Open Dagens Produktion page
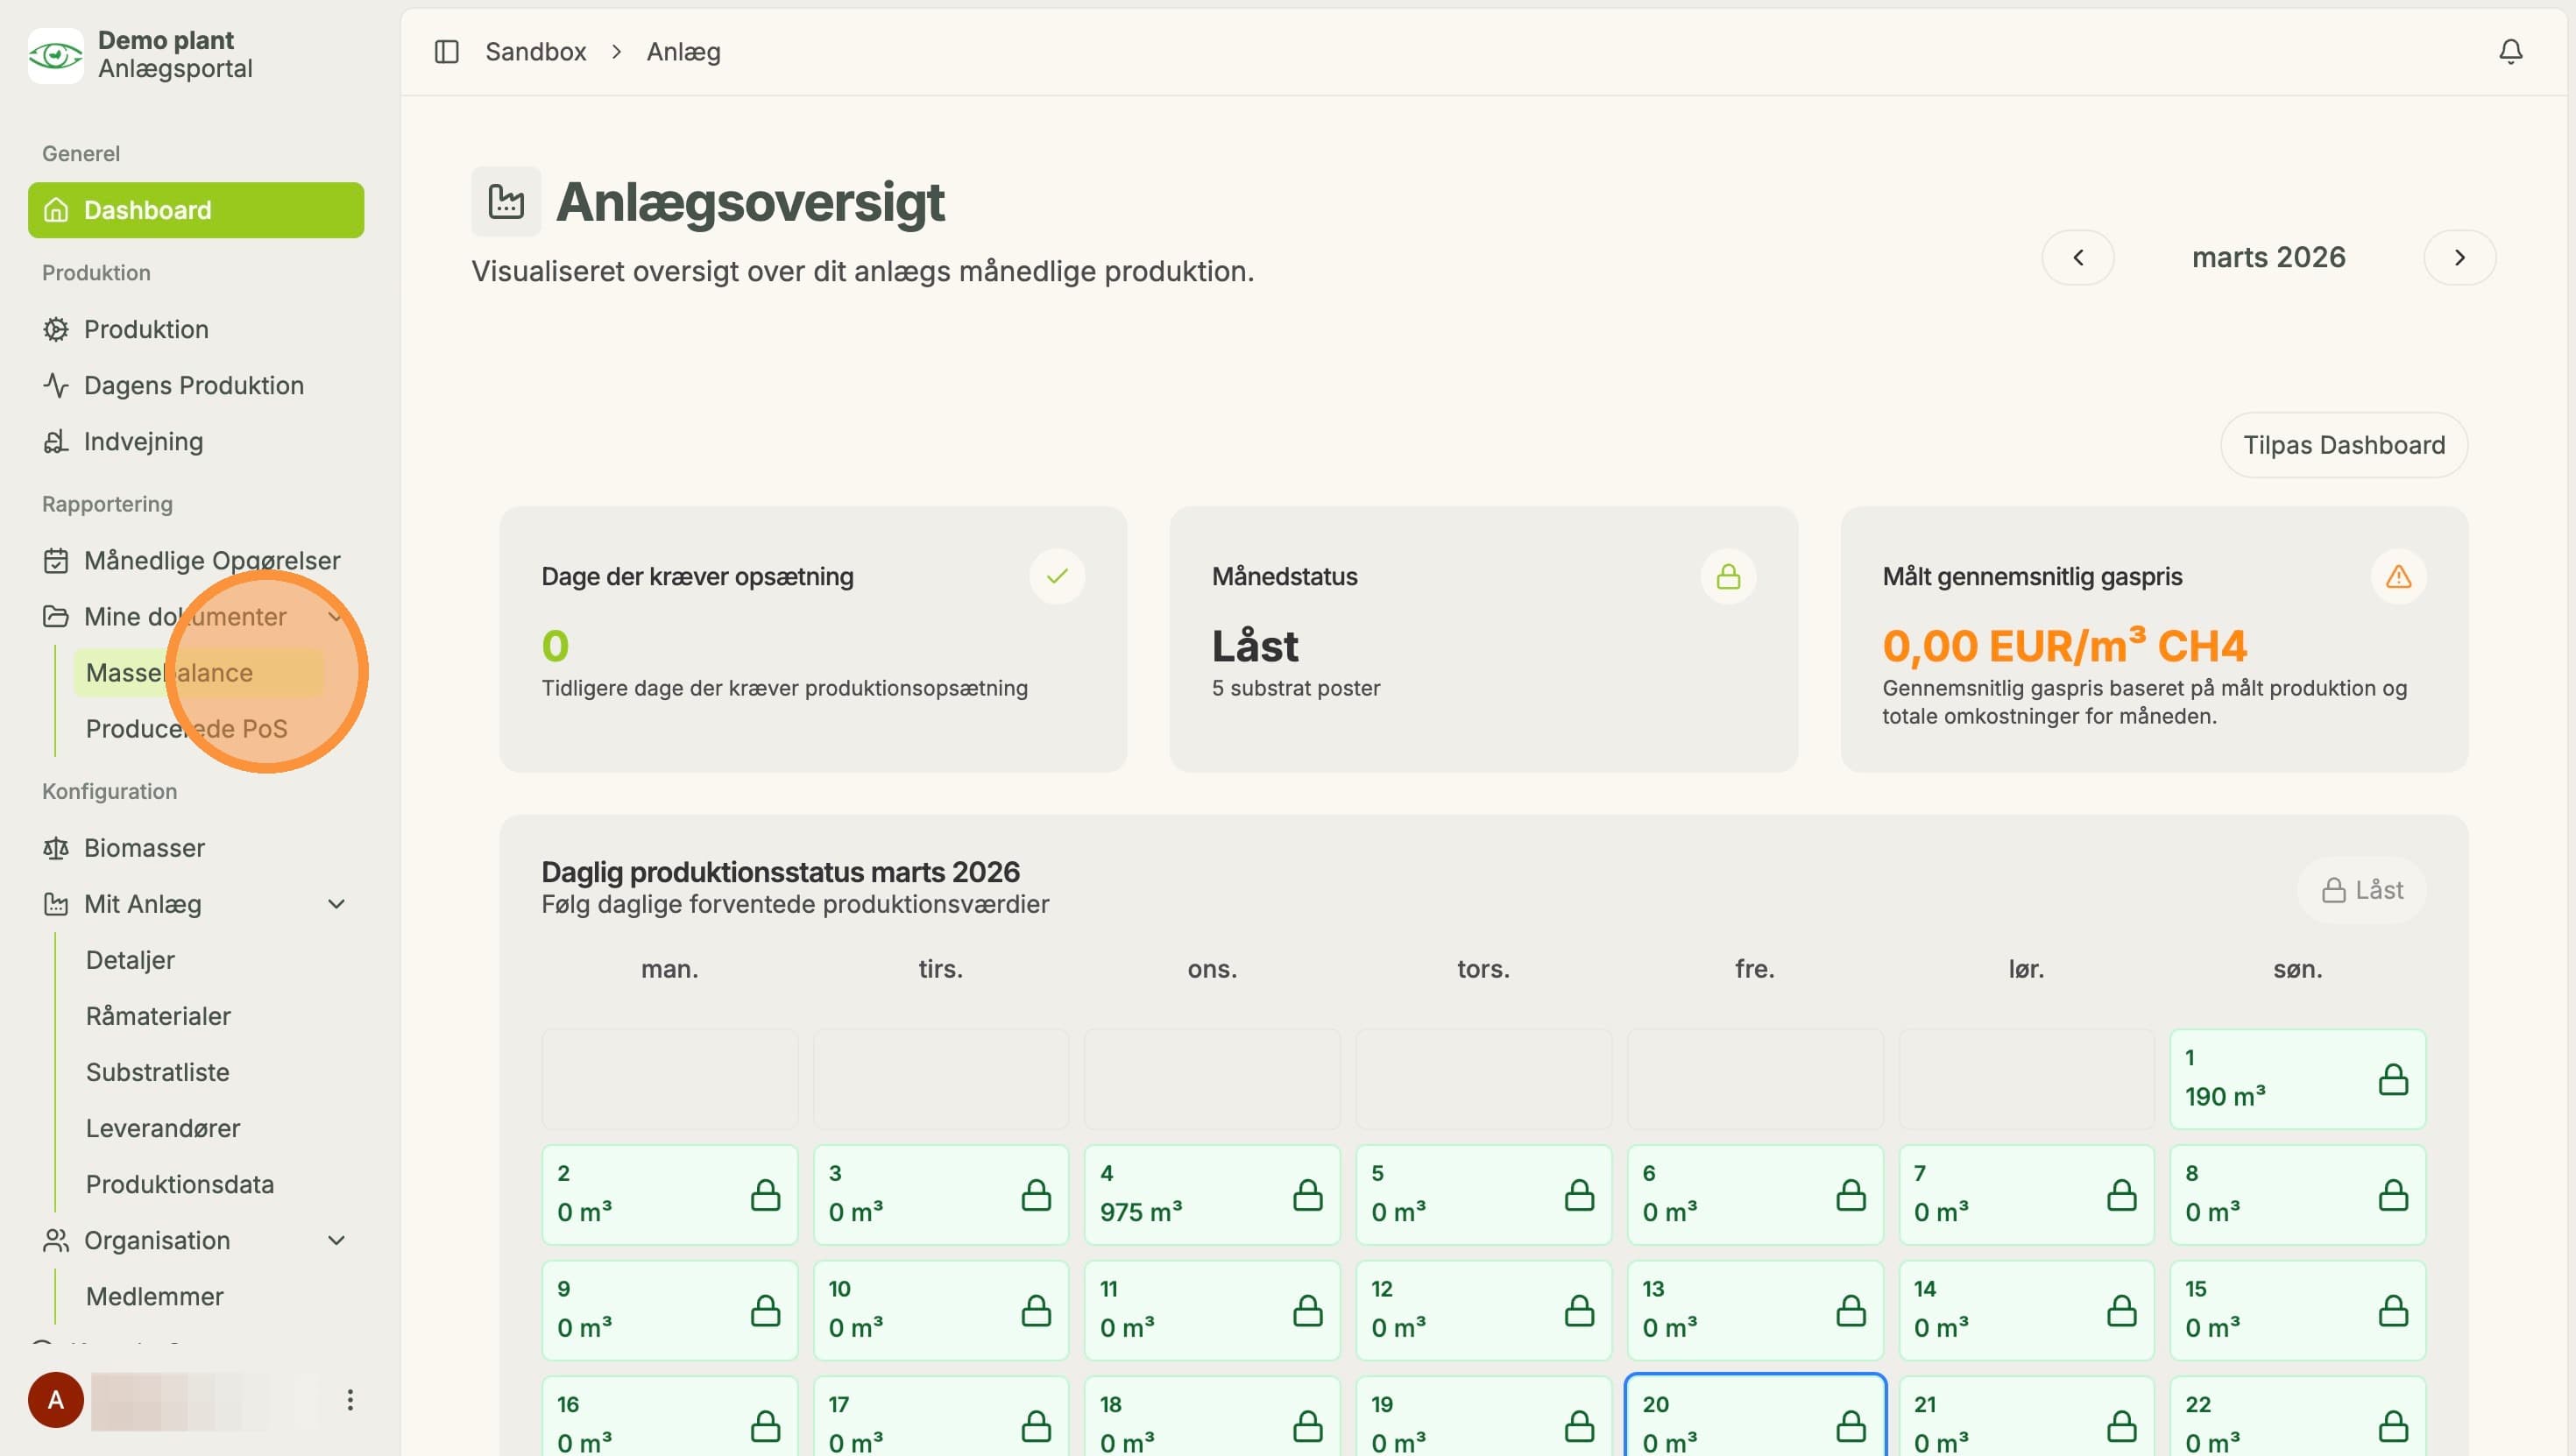The height and width of the screenshot is (1456, 2576). pyautogui.click(x=196, y=385)
